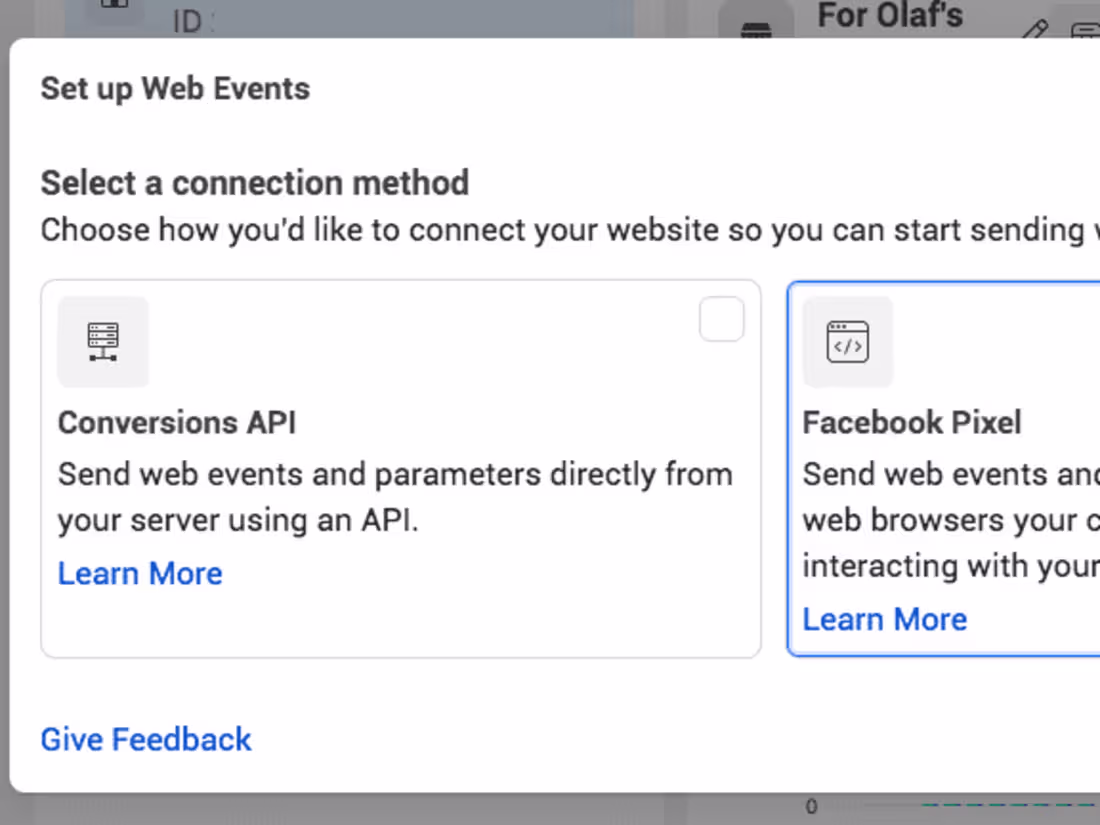This screenshot has width=1100, height=825.
Task: Click the Conversions API description text
Action: click(x=395, y=497)
